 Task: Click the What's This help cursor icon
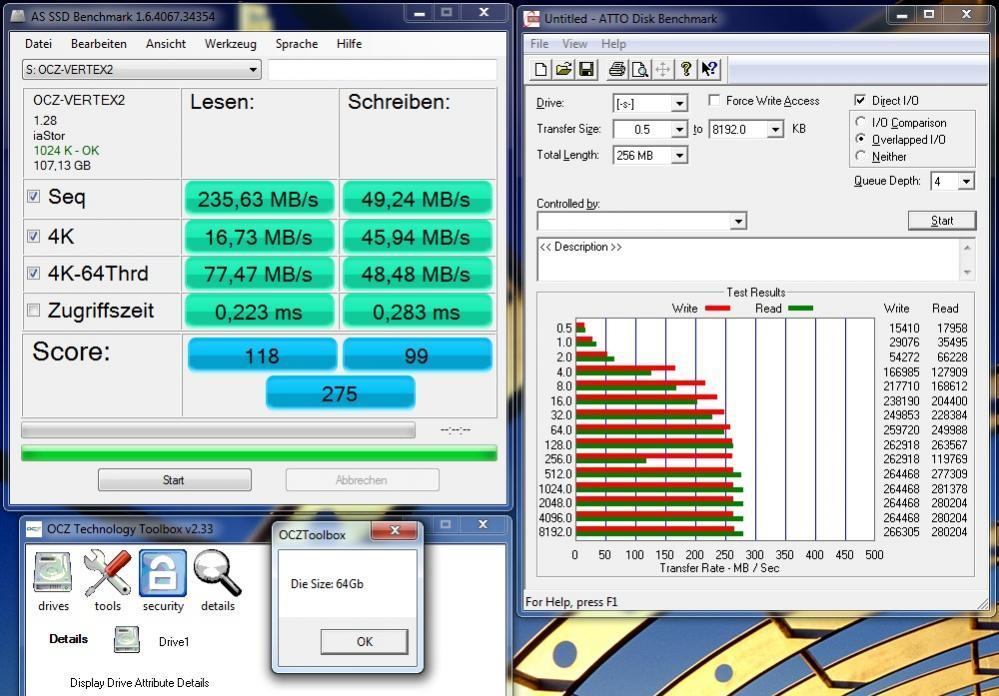pyautogui.click(x=709, y=69)
